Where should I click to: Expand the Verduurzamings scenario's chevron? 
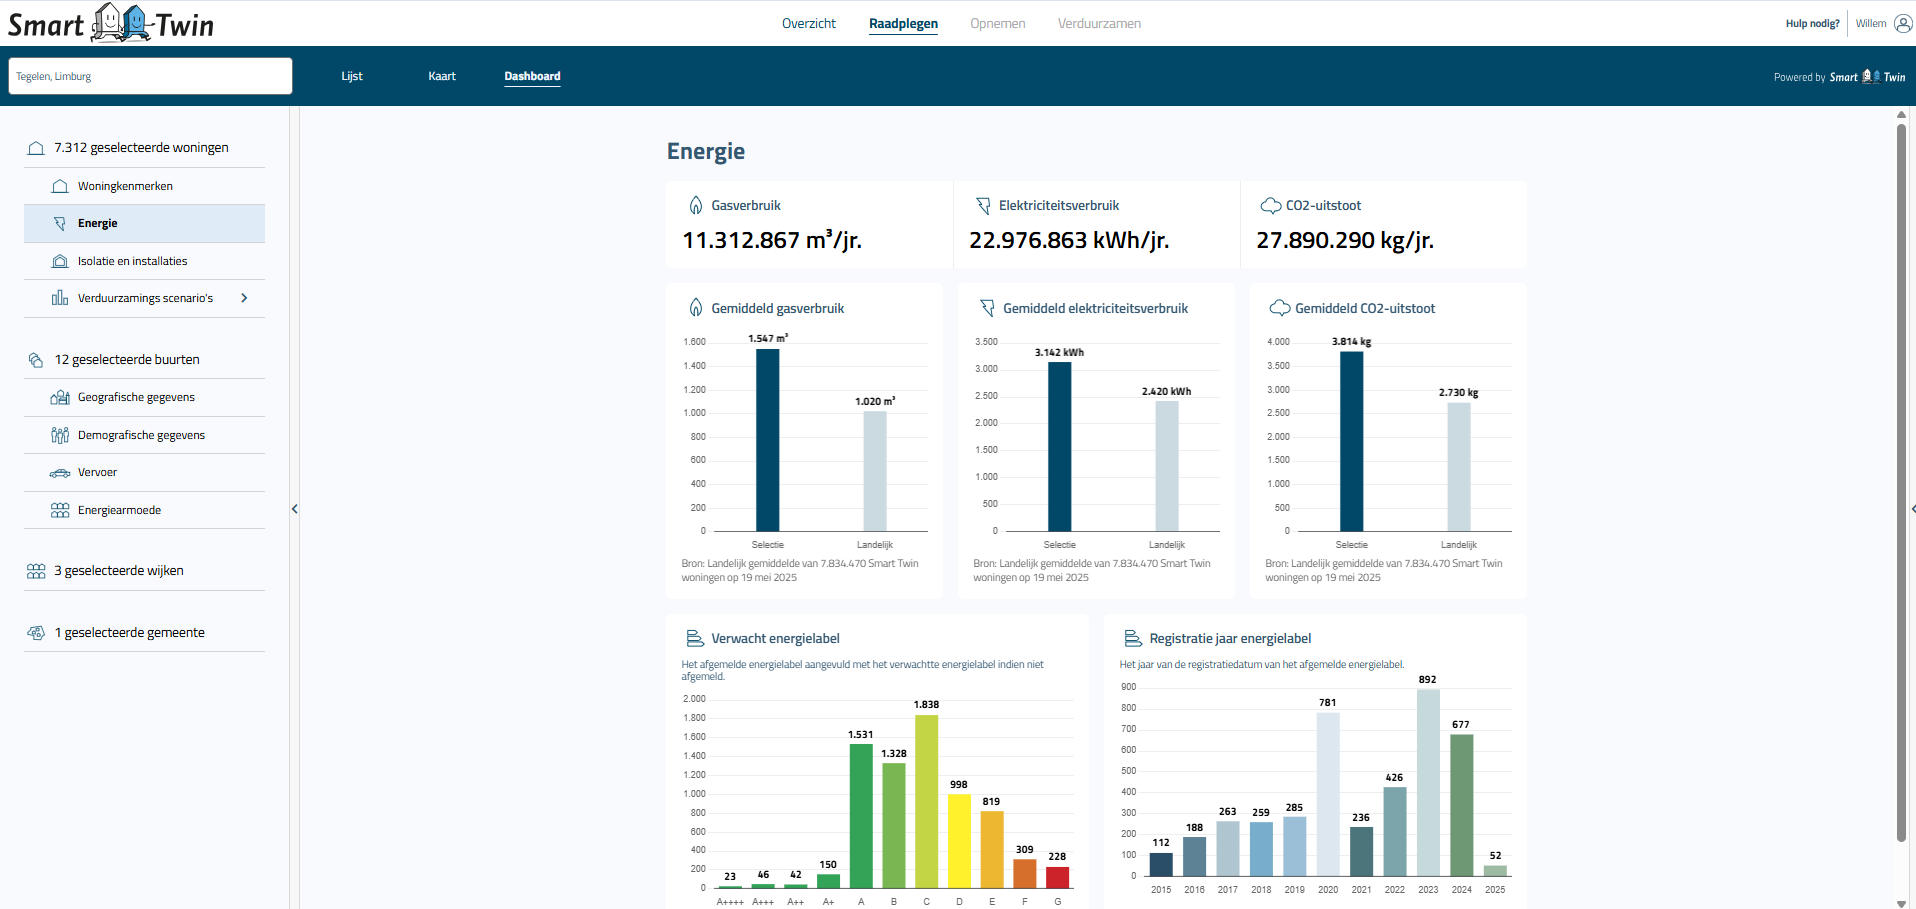click(x=245, y=298)
